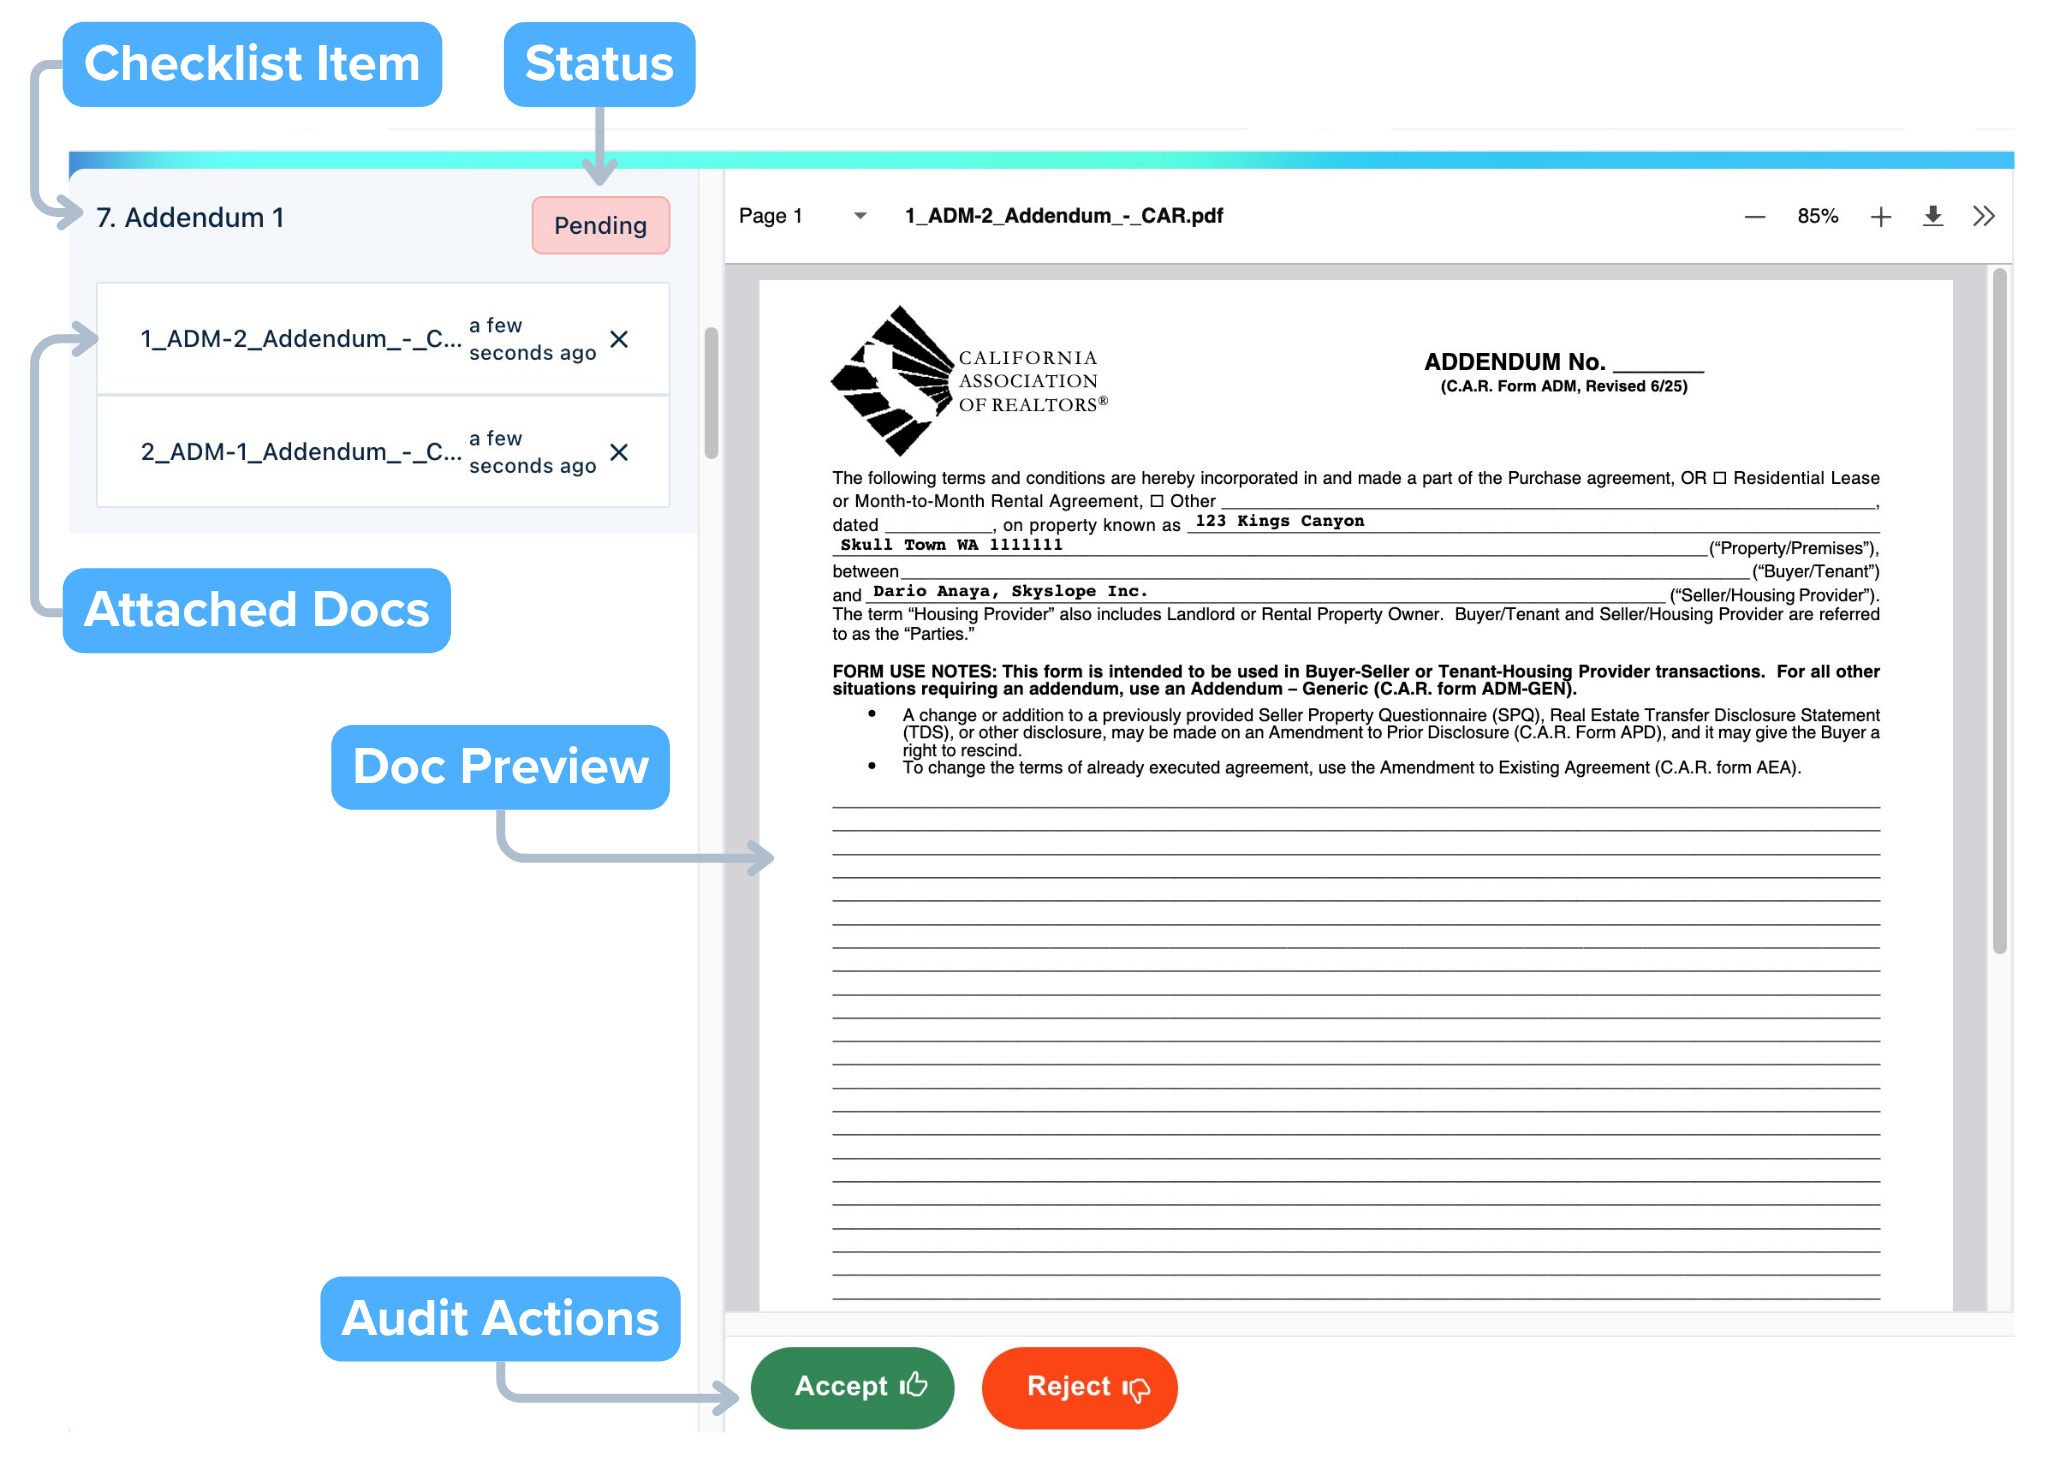This screenshot has height=1480, width=2048.
Task: Zoom in the PDF with plus icon
Action: coord(1880,217)
